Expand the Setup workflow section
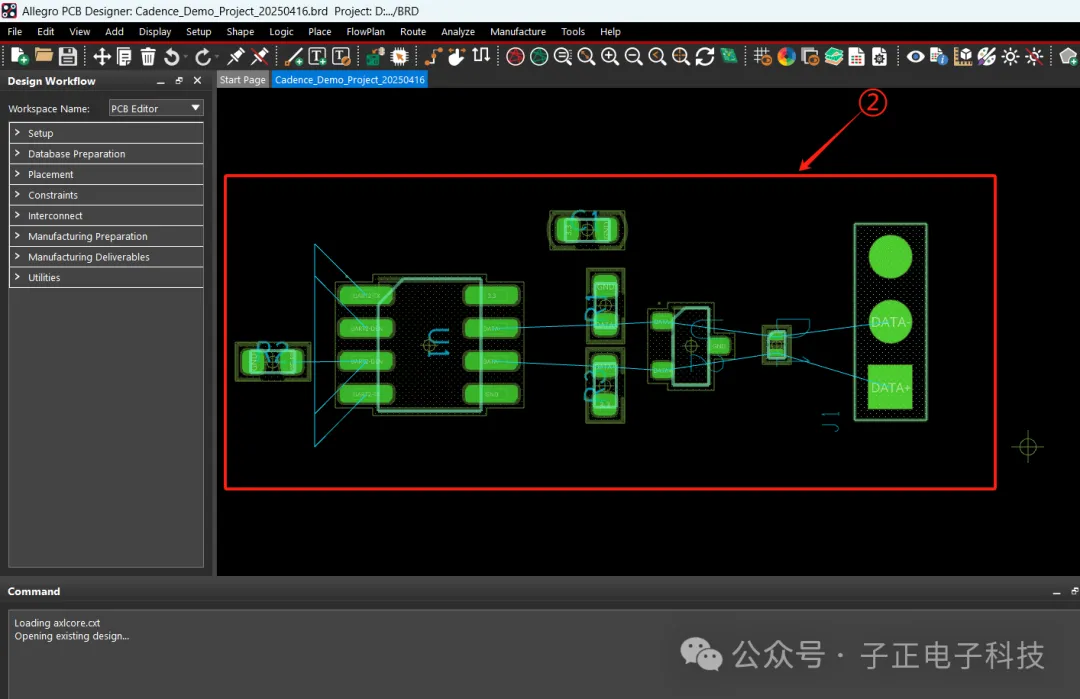The height and width of the screenshot is (699, 1080). [106, 133]
